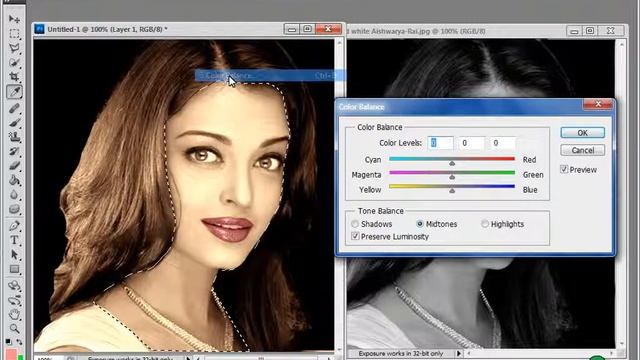640x360 pixels.
Task: Select the Horizontal Type tool
Action: click(14, 240)
